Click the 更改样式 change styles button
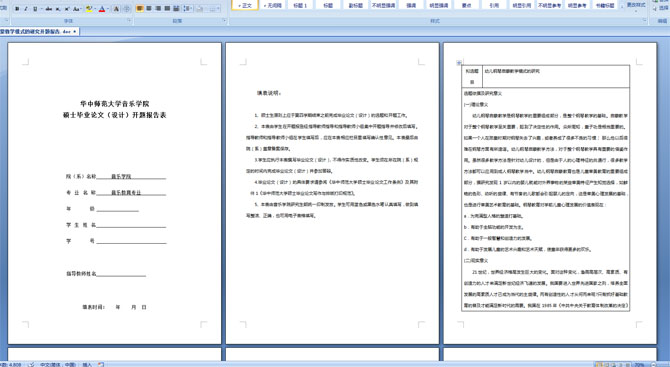The height and width of the screenshot is (367, 670). point(635,5)
